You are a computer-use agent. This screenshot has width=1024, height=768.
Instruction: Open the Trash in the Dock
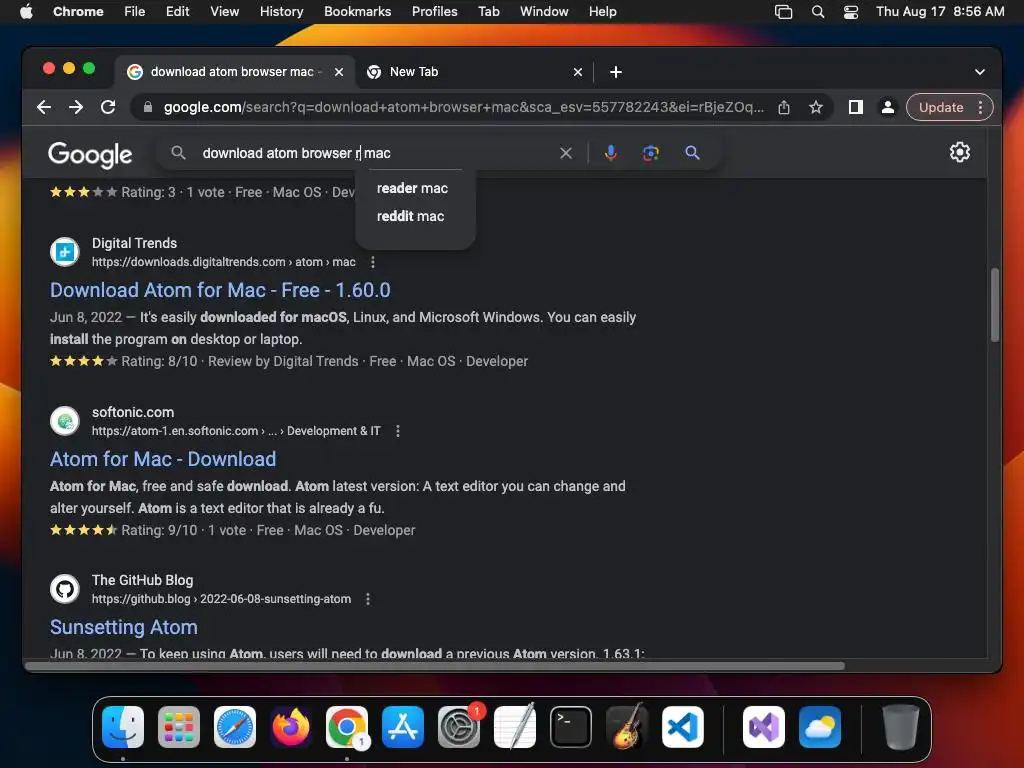click(901, 727)
